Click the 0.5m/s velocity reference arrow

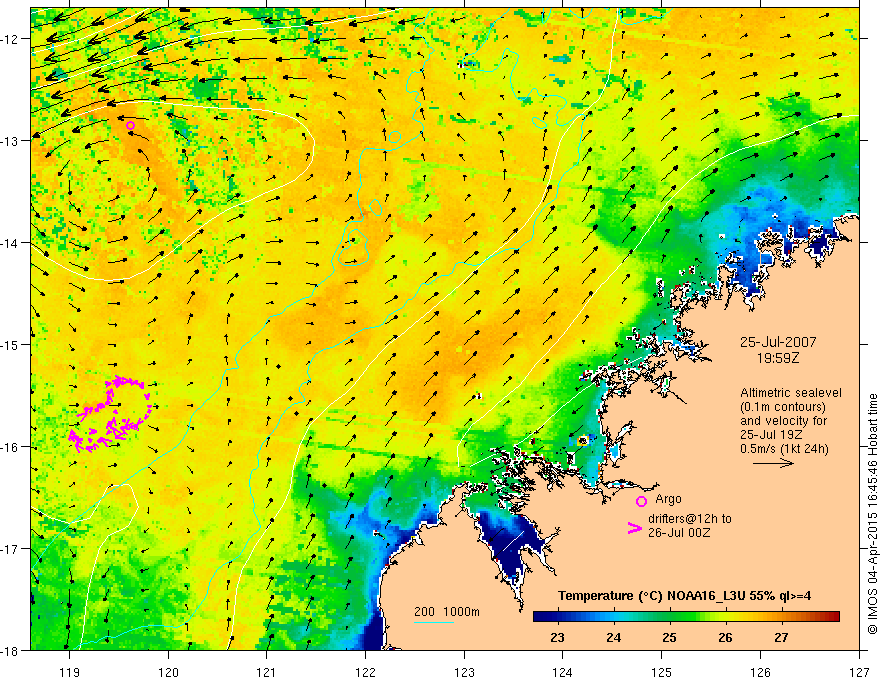773,463
